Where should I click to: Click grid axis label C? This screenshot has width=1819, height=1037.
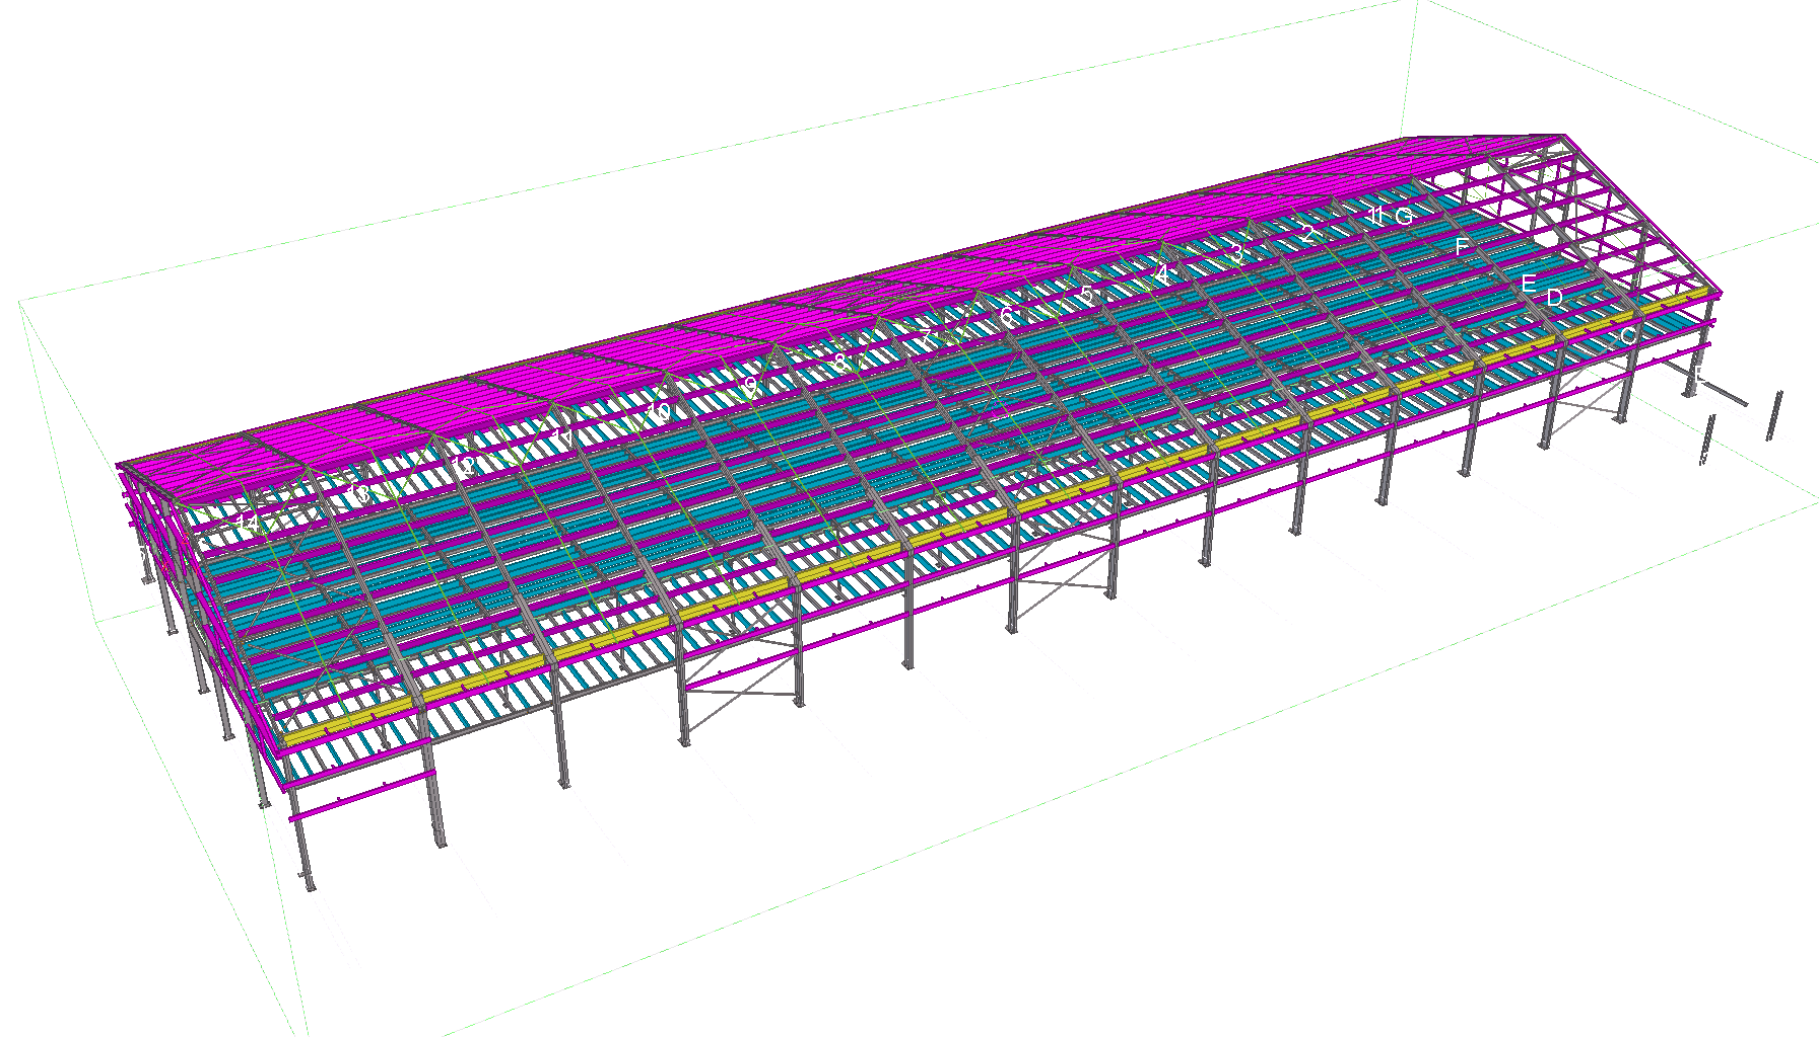coord(1627,337)
